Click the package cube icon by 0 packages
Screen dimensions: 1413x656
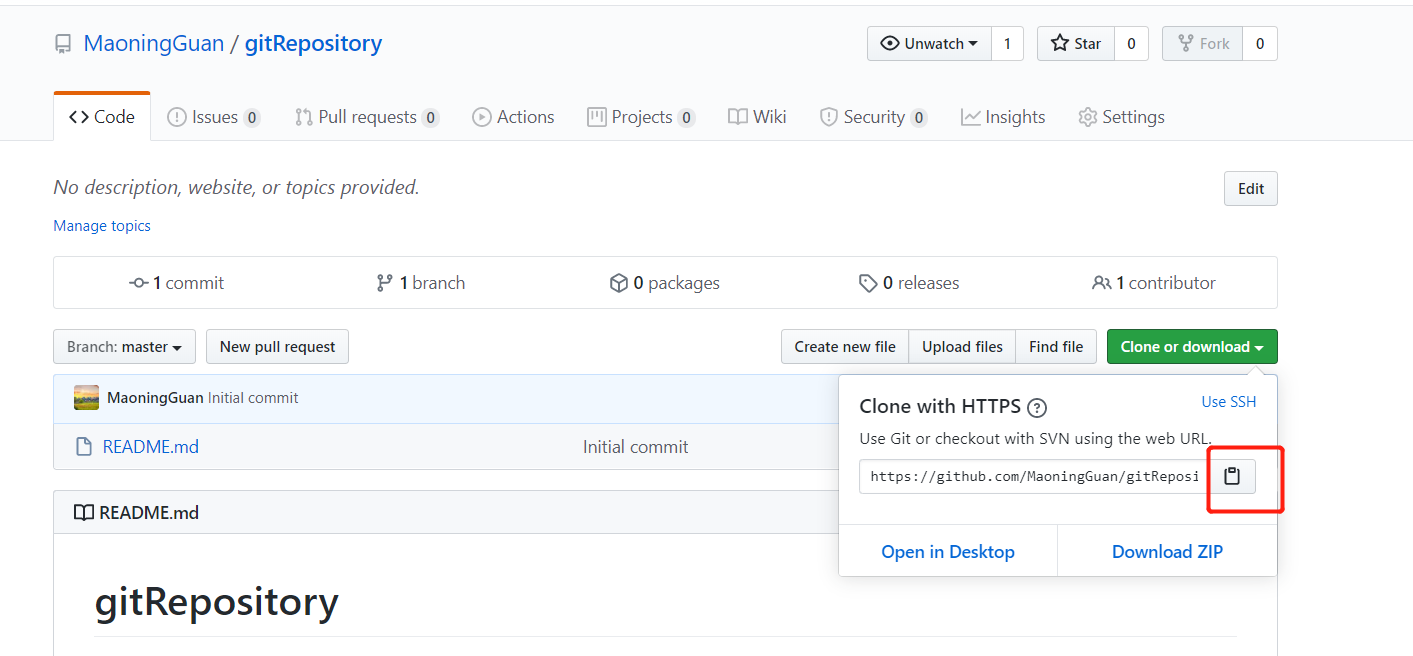tap(619, 283)
